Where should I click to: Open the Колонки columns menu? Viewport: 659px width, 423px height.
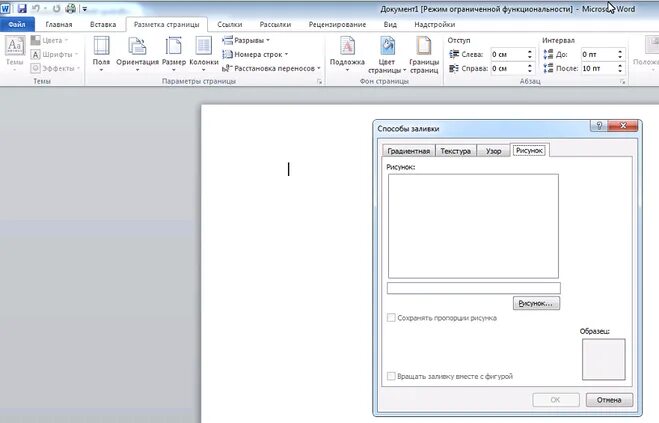point(204,53)
